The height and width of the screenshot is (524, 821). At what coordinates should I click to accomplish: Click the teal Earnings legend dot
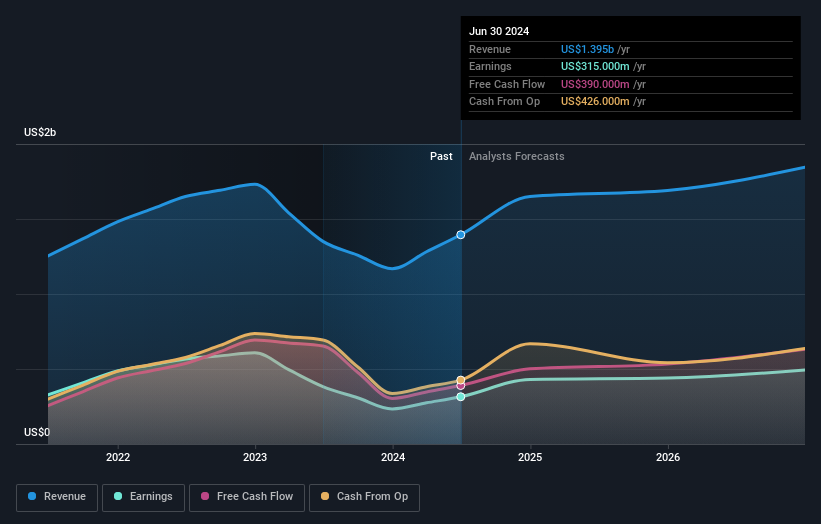click(x=118, y=496)
